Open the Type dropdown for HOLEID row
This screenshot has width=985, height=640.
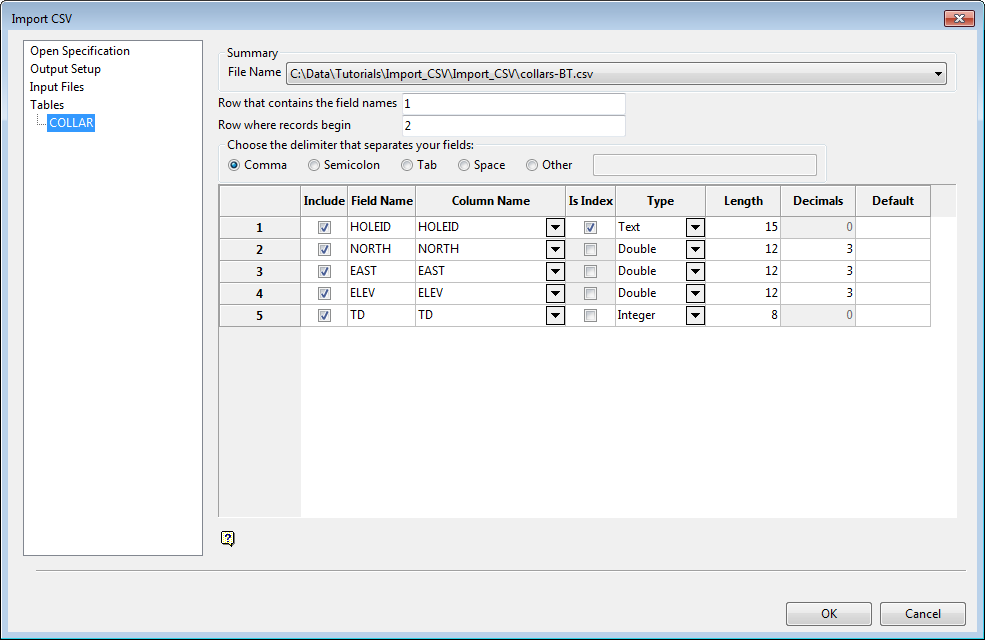click(695, 228)
